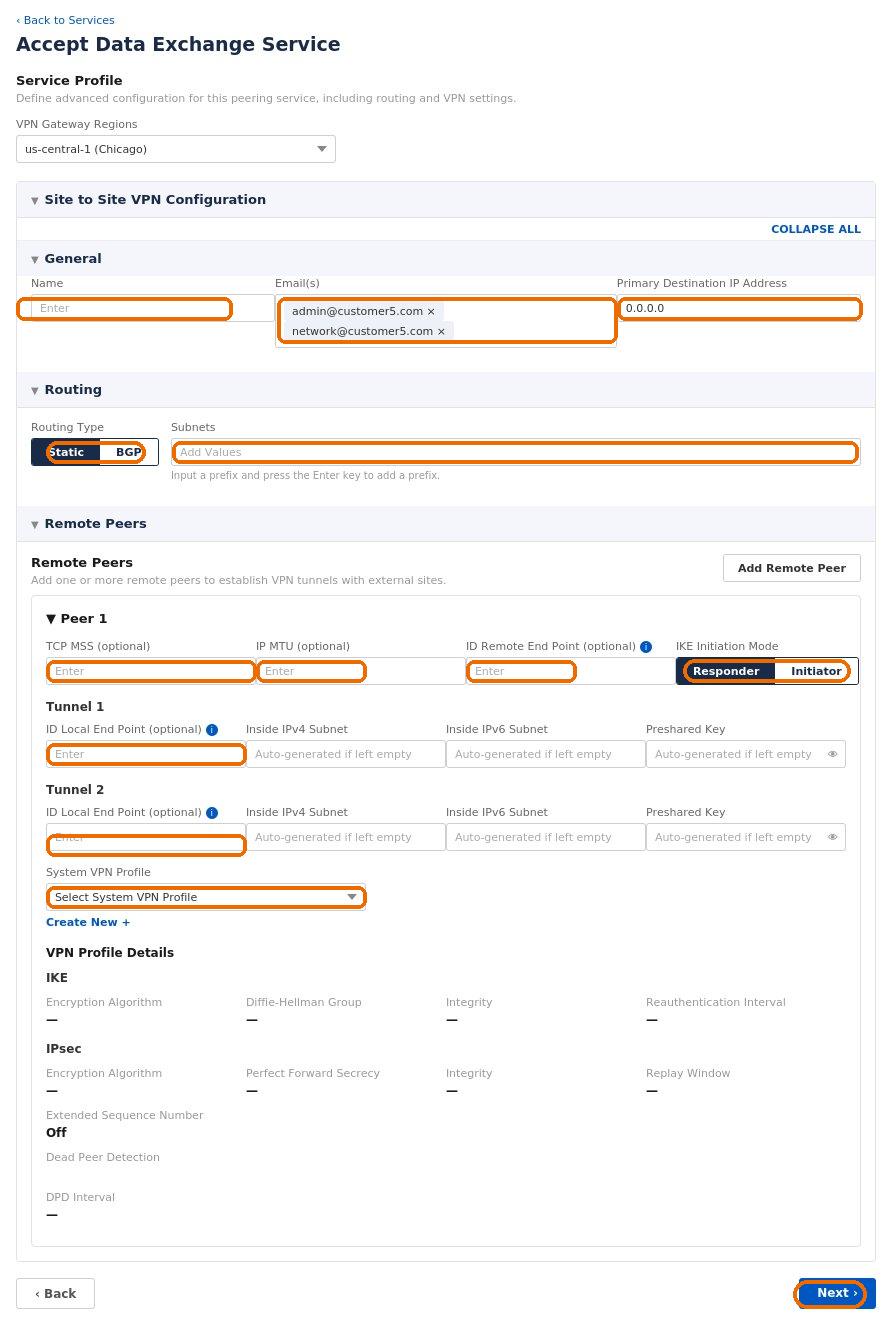Click Tunnel 2 Inside IPv6 Subnet field
Screen dimensions: 892x1325
click(x=546, y=837)
